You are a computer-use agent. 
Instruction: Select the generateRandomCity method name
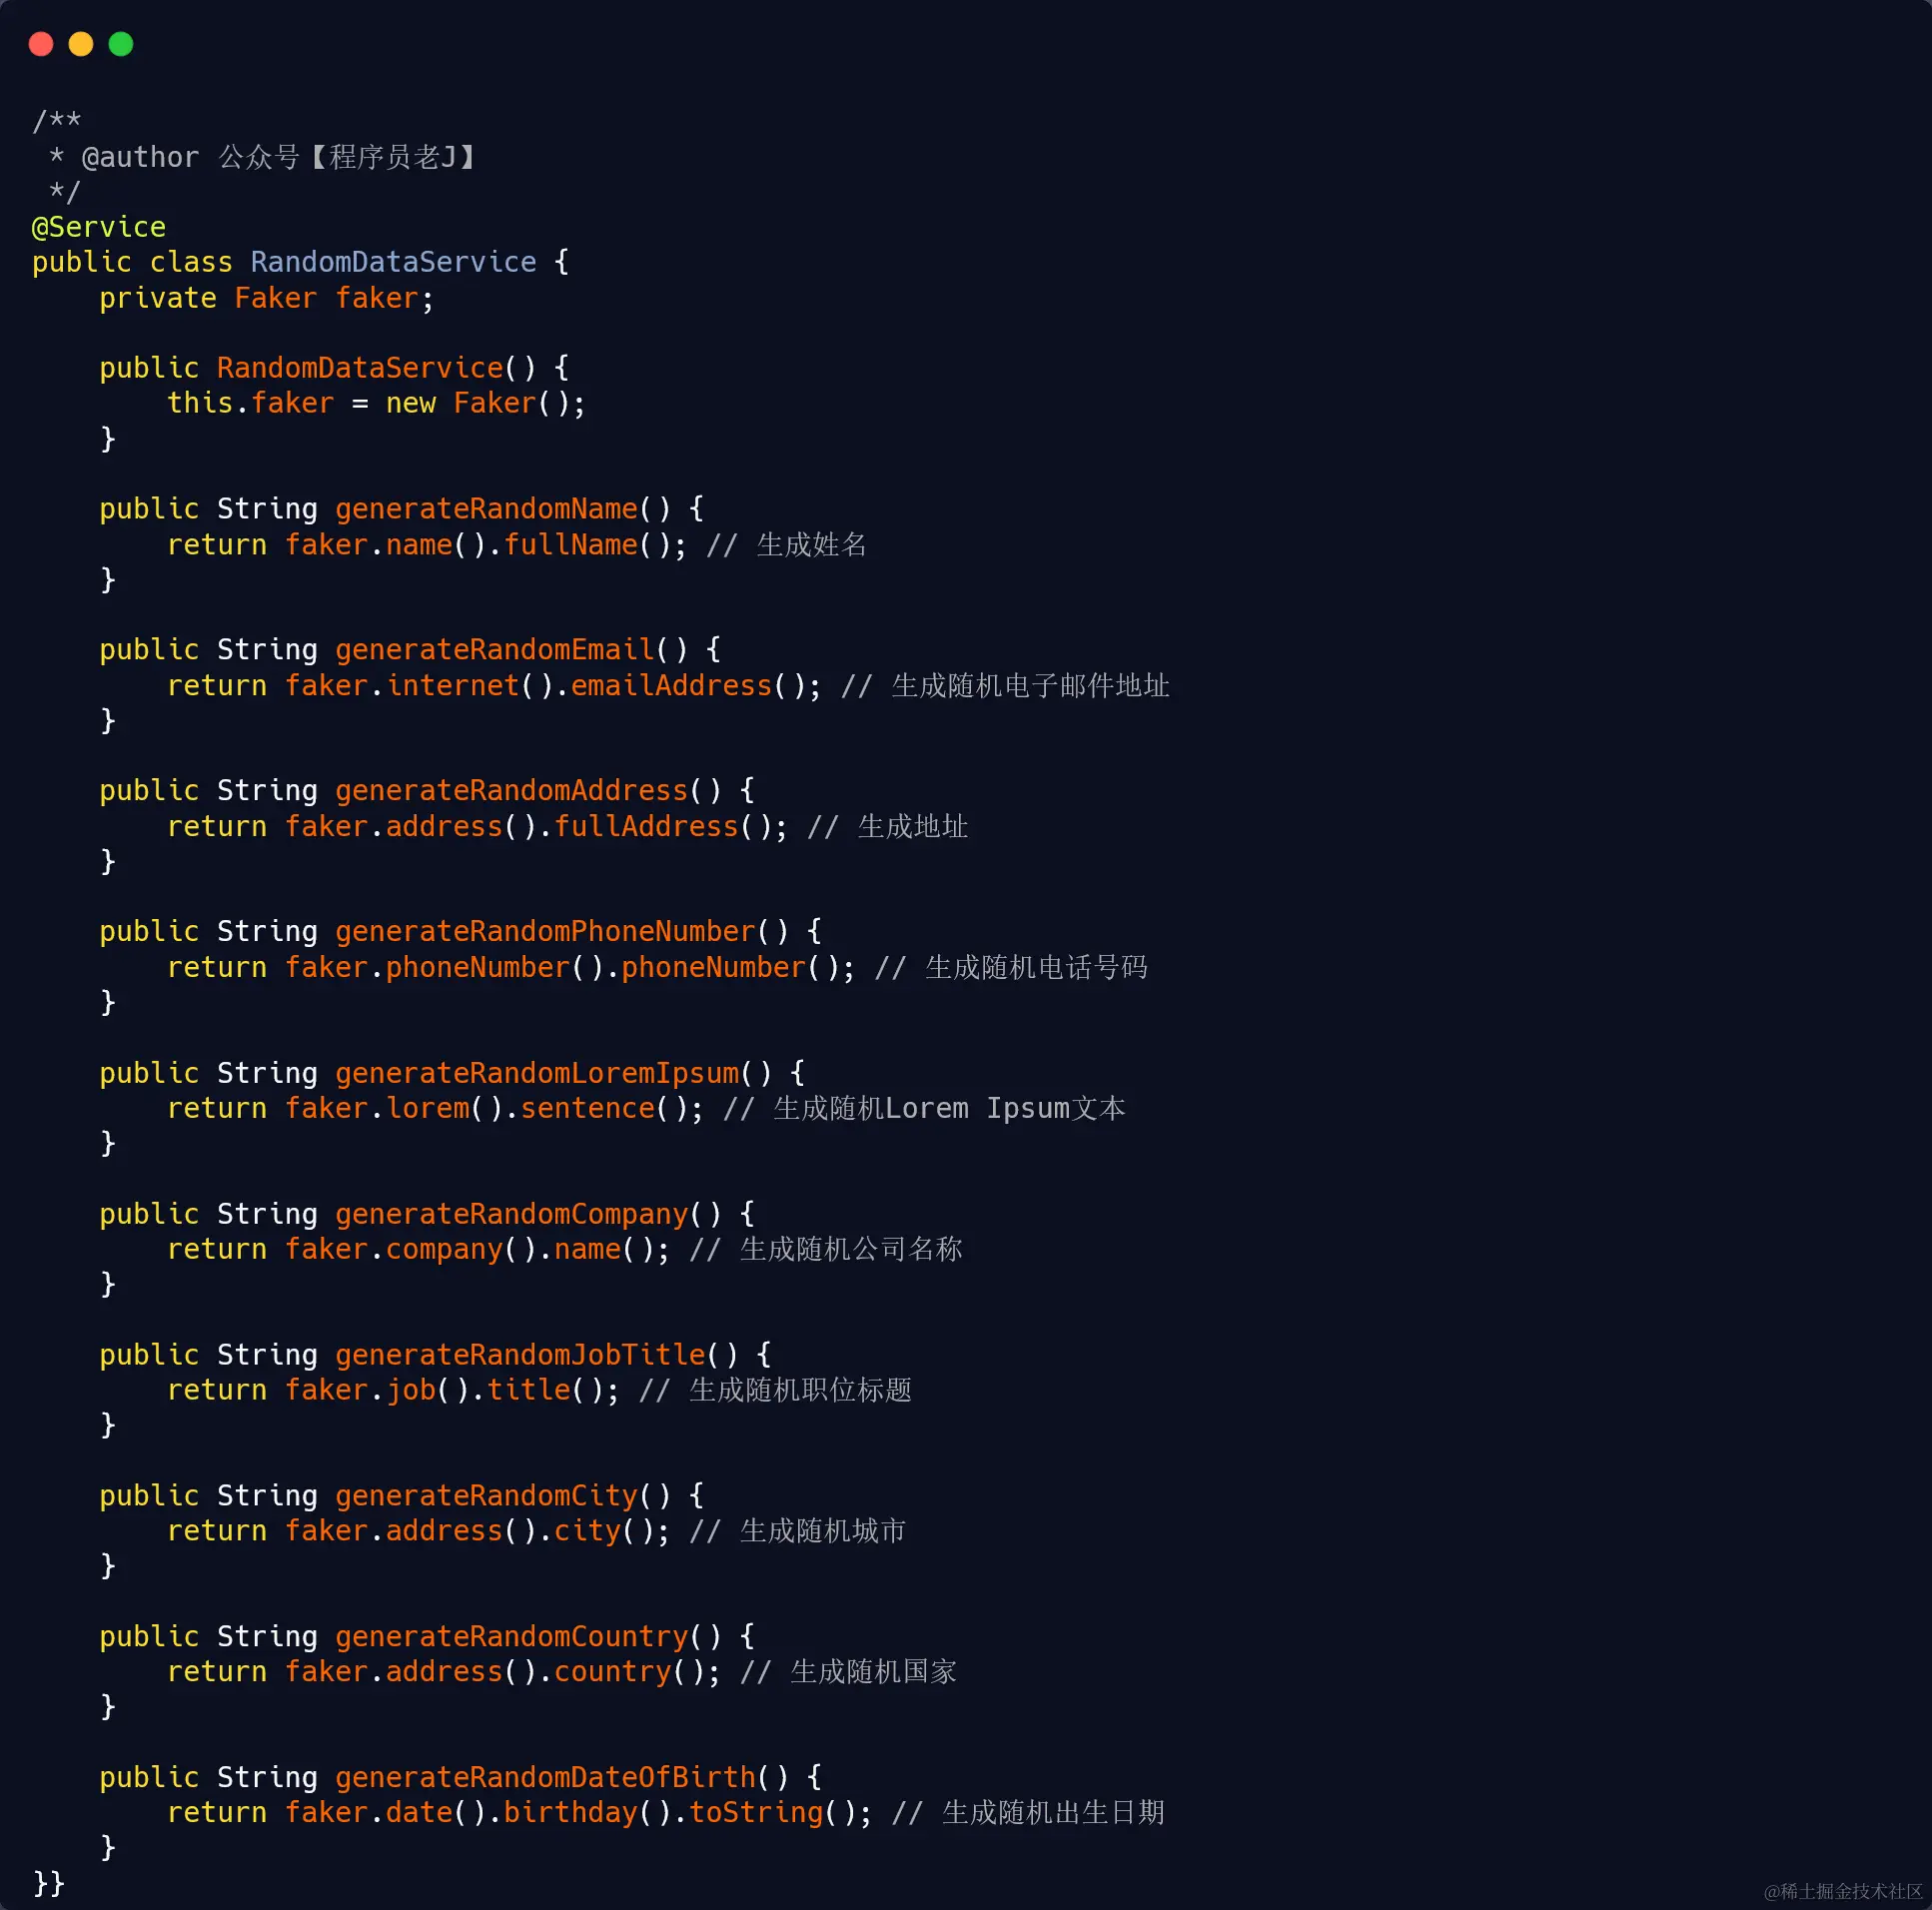click(x=486, y=1496)
